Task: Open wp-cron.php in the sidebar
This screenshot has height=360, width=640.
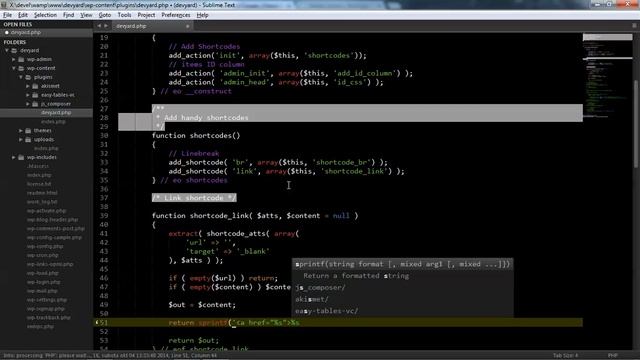Action: point(43,256)
